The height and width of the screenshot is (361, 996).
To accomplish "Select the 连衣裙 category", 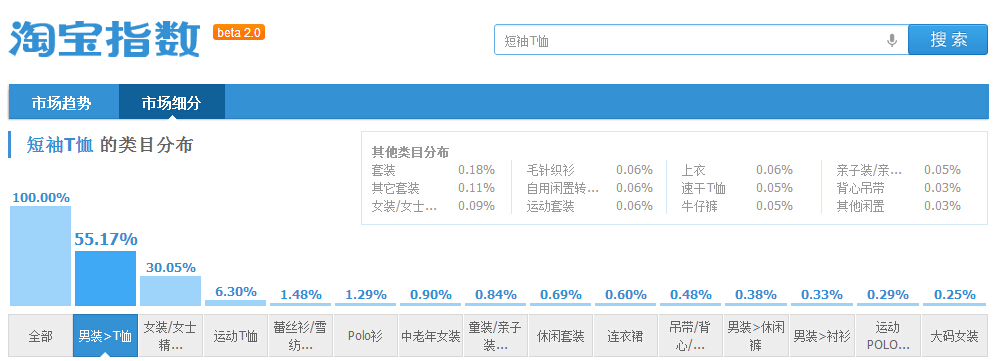I will [626, 336].
